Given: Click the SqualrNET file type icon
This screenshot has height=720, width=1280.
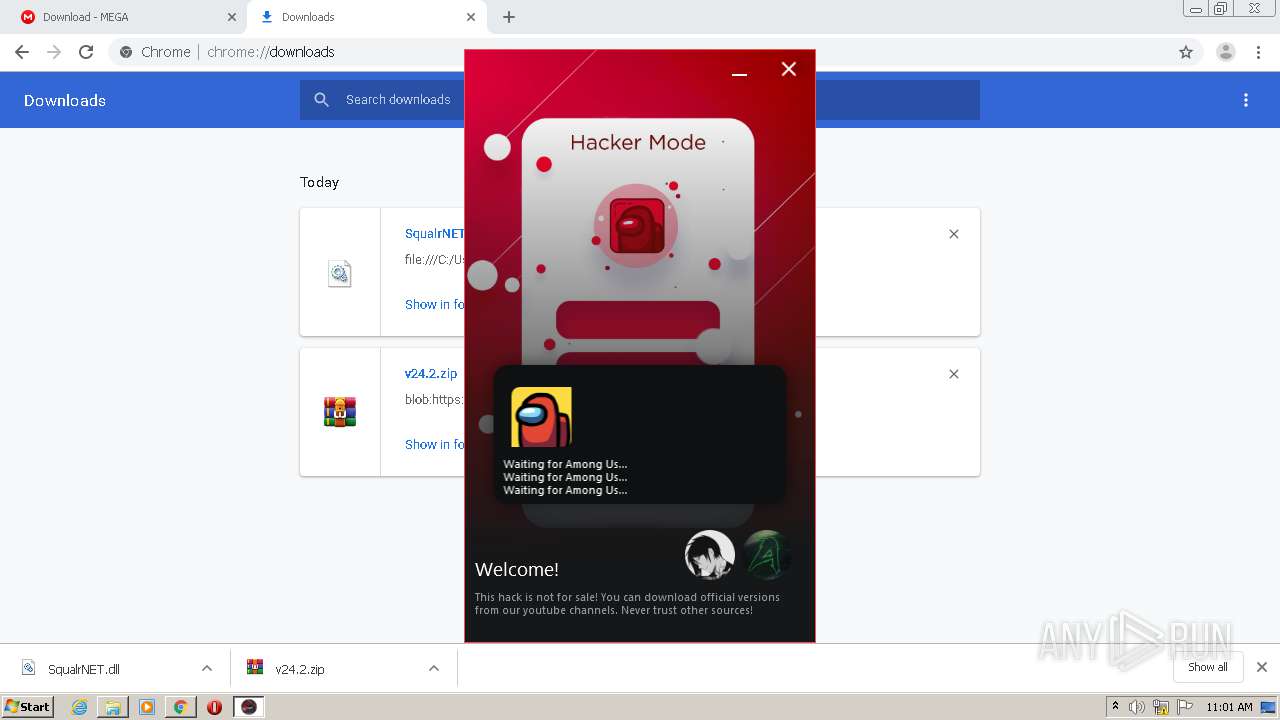Looking at the screenshot, I should pyautogui.click(x=340, y=273).
